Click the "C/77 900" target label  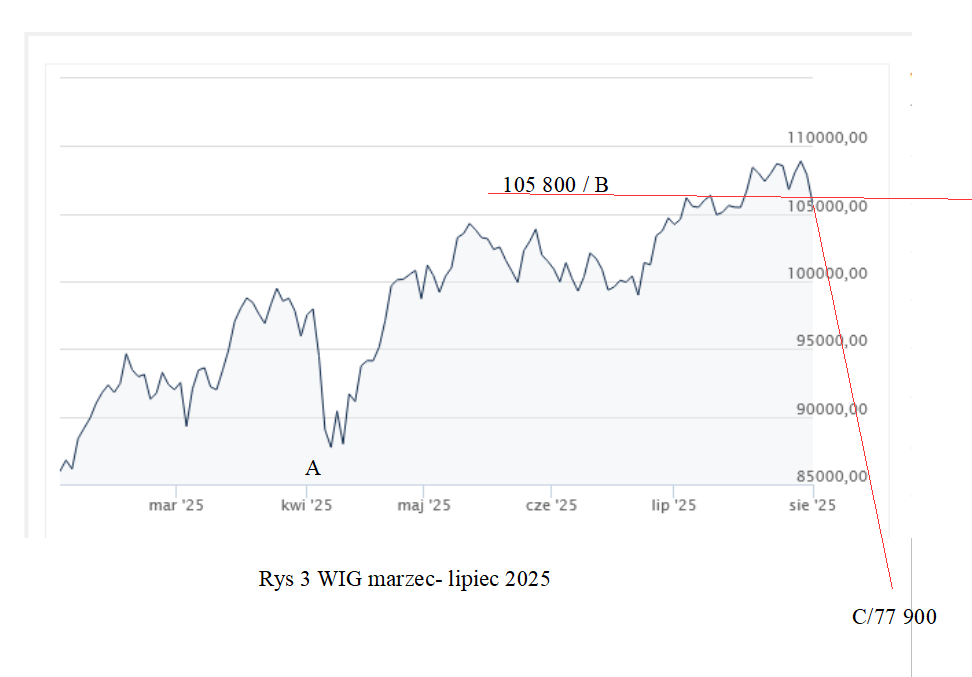click(894, 617)
